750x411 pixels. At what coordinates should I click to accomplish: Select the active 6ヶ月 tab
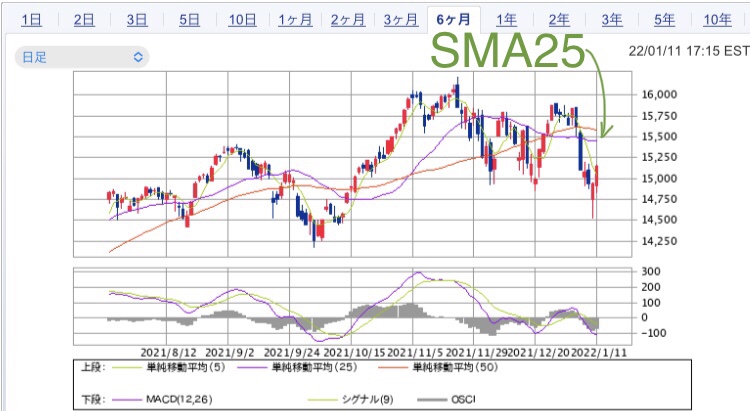click(x=453, y=19)
